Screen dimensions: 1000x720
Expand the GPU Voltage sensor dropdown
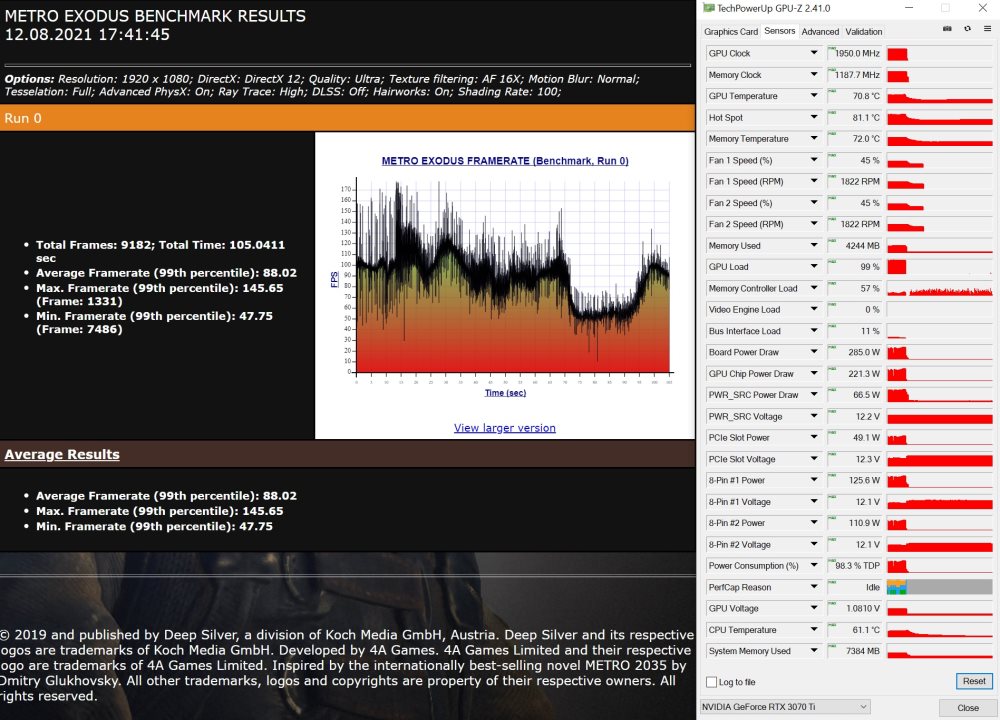pos(814,608)
